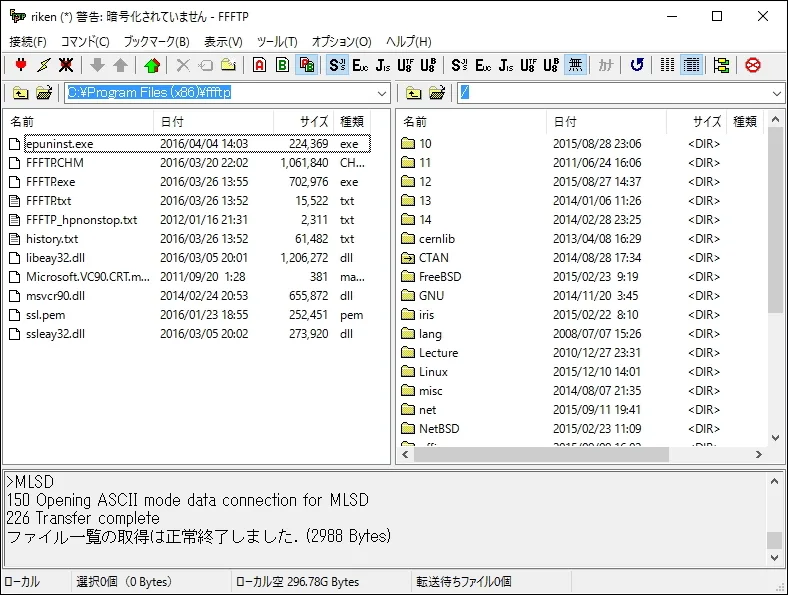Click local pane change folder icon
The height and width of the screenshot is (595, 788).
click(44, 92)
